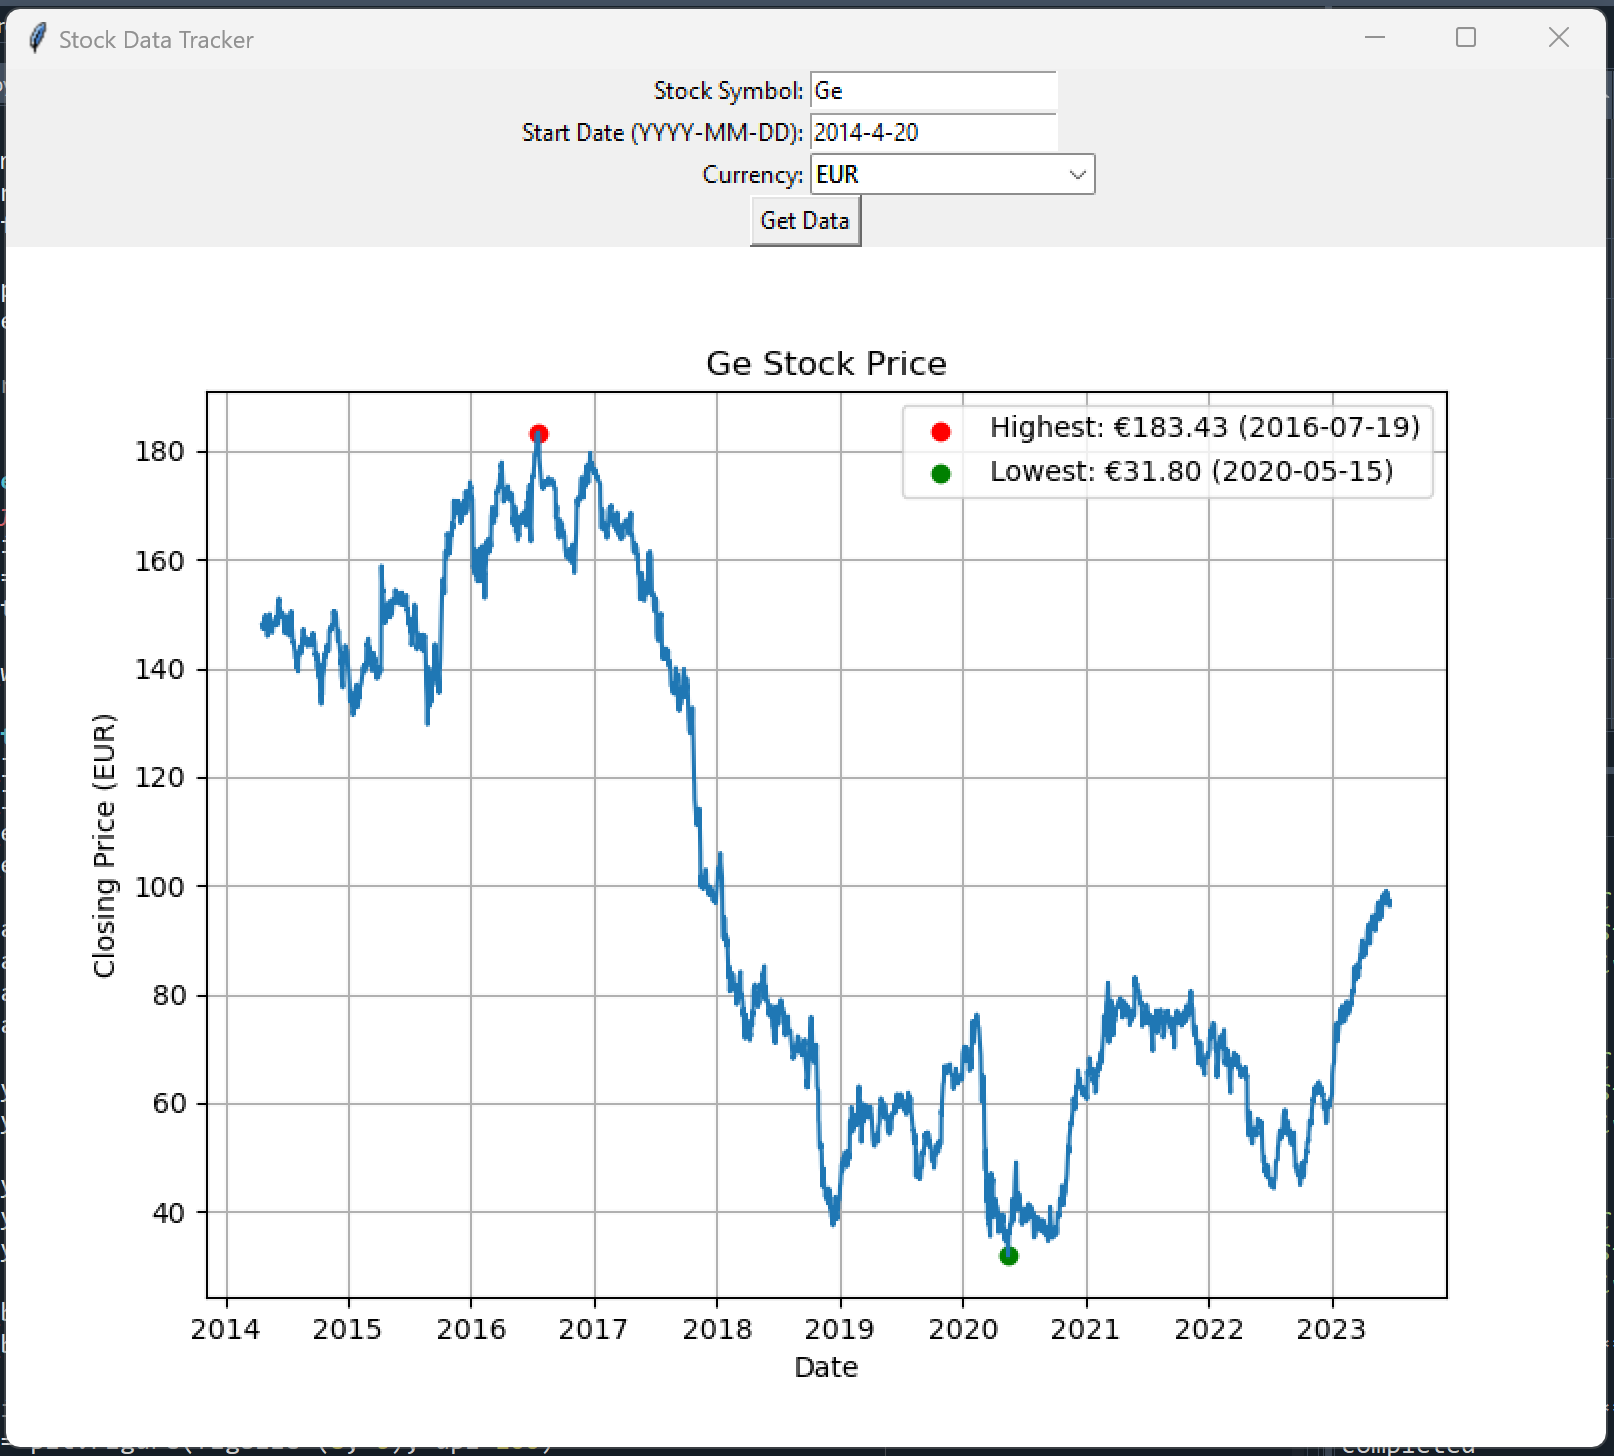The image size is (1614, 1456).
Task: Close the Stock Data Tracker window
Action: point(1558,38)
